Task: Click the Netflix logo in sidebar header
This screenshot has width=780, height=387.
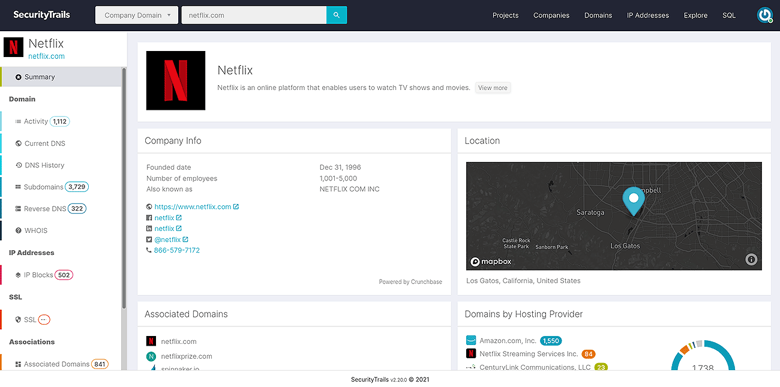Action: point(13,47)
